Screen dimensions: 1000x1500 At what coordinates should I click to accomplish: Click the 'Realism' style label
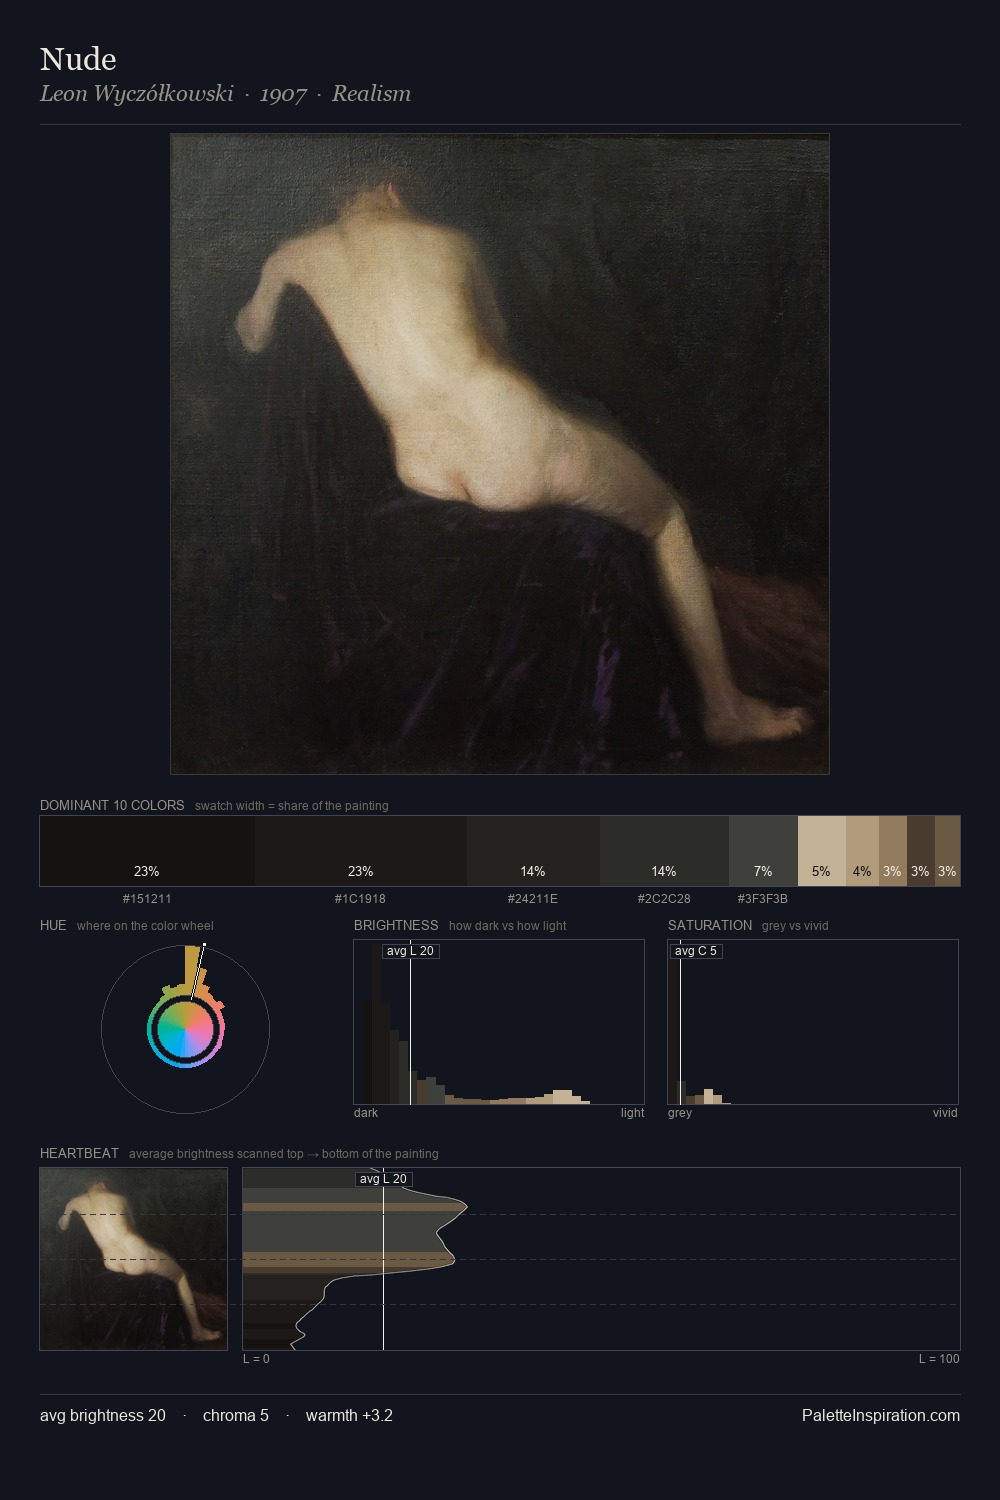click(x=371, y=94)
